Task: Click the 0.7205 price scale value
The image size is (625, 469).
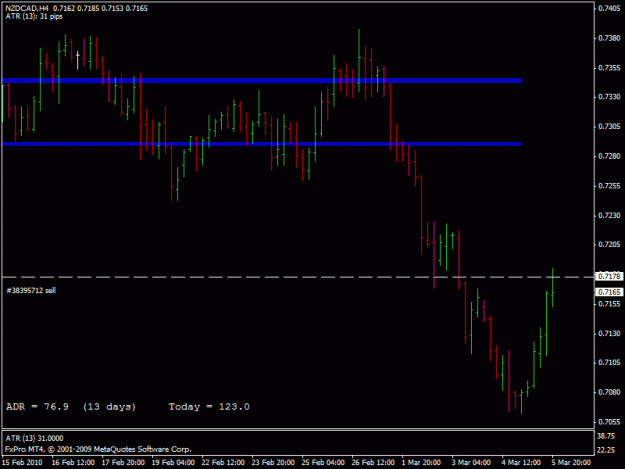Action: [609, 244]
